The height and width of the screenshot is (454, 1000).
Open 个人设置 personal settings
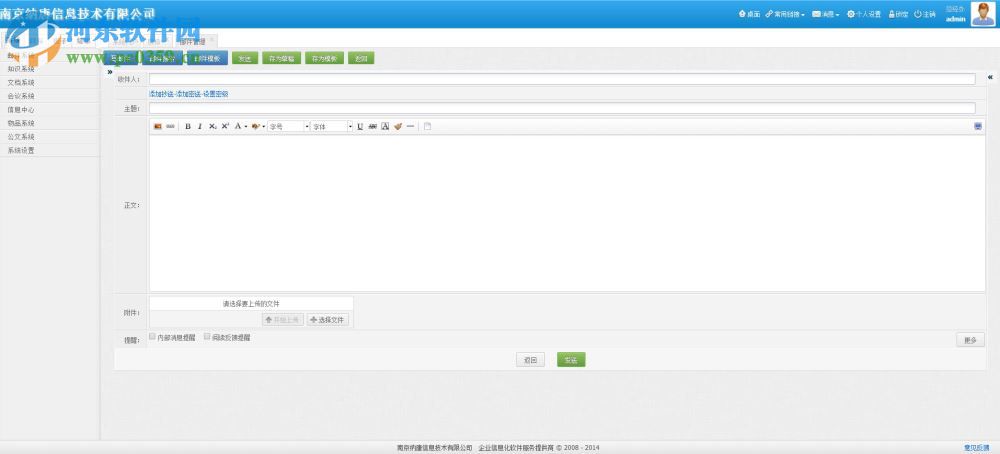click(x=864, y=14)
